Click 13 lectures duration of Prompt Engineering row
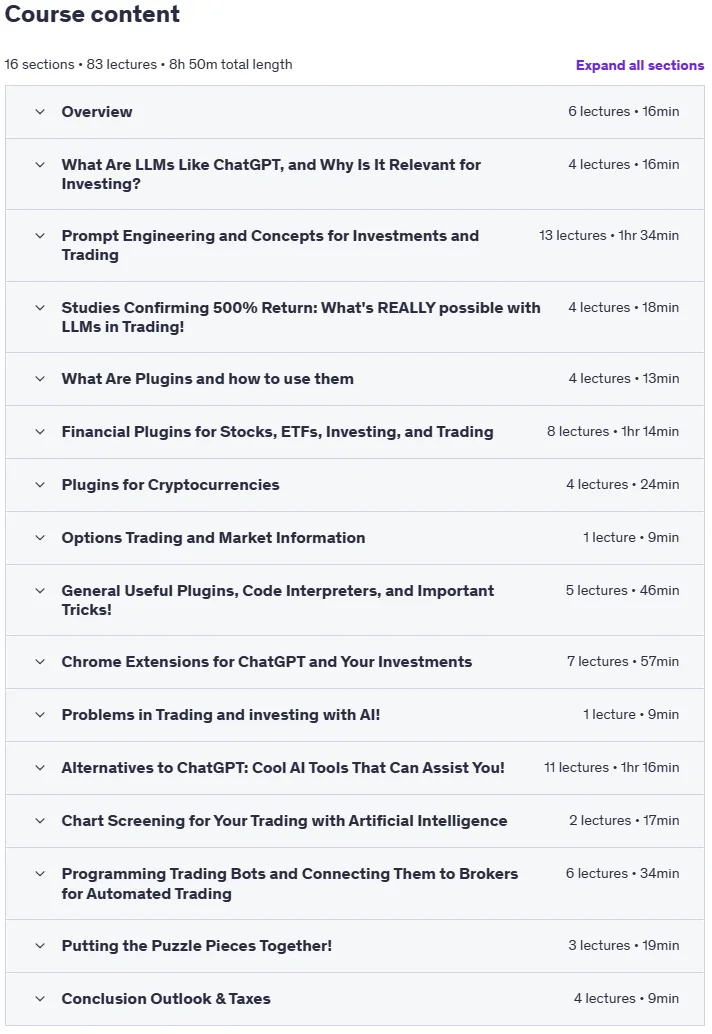The height and width of the screenshot is (1034, 712). tap(608, 235)
